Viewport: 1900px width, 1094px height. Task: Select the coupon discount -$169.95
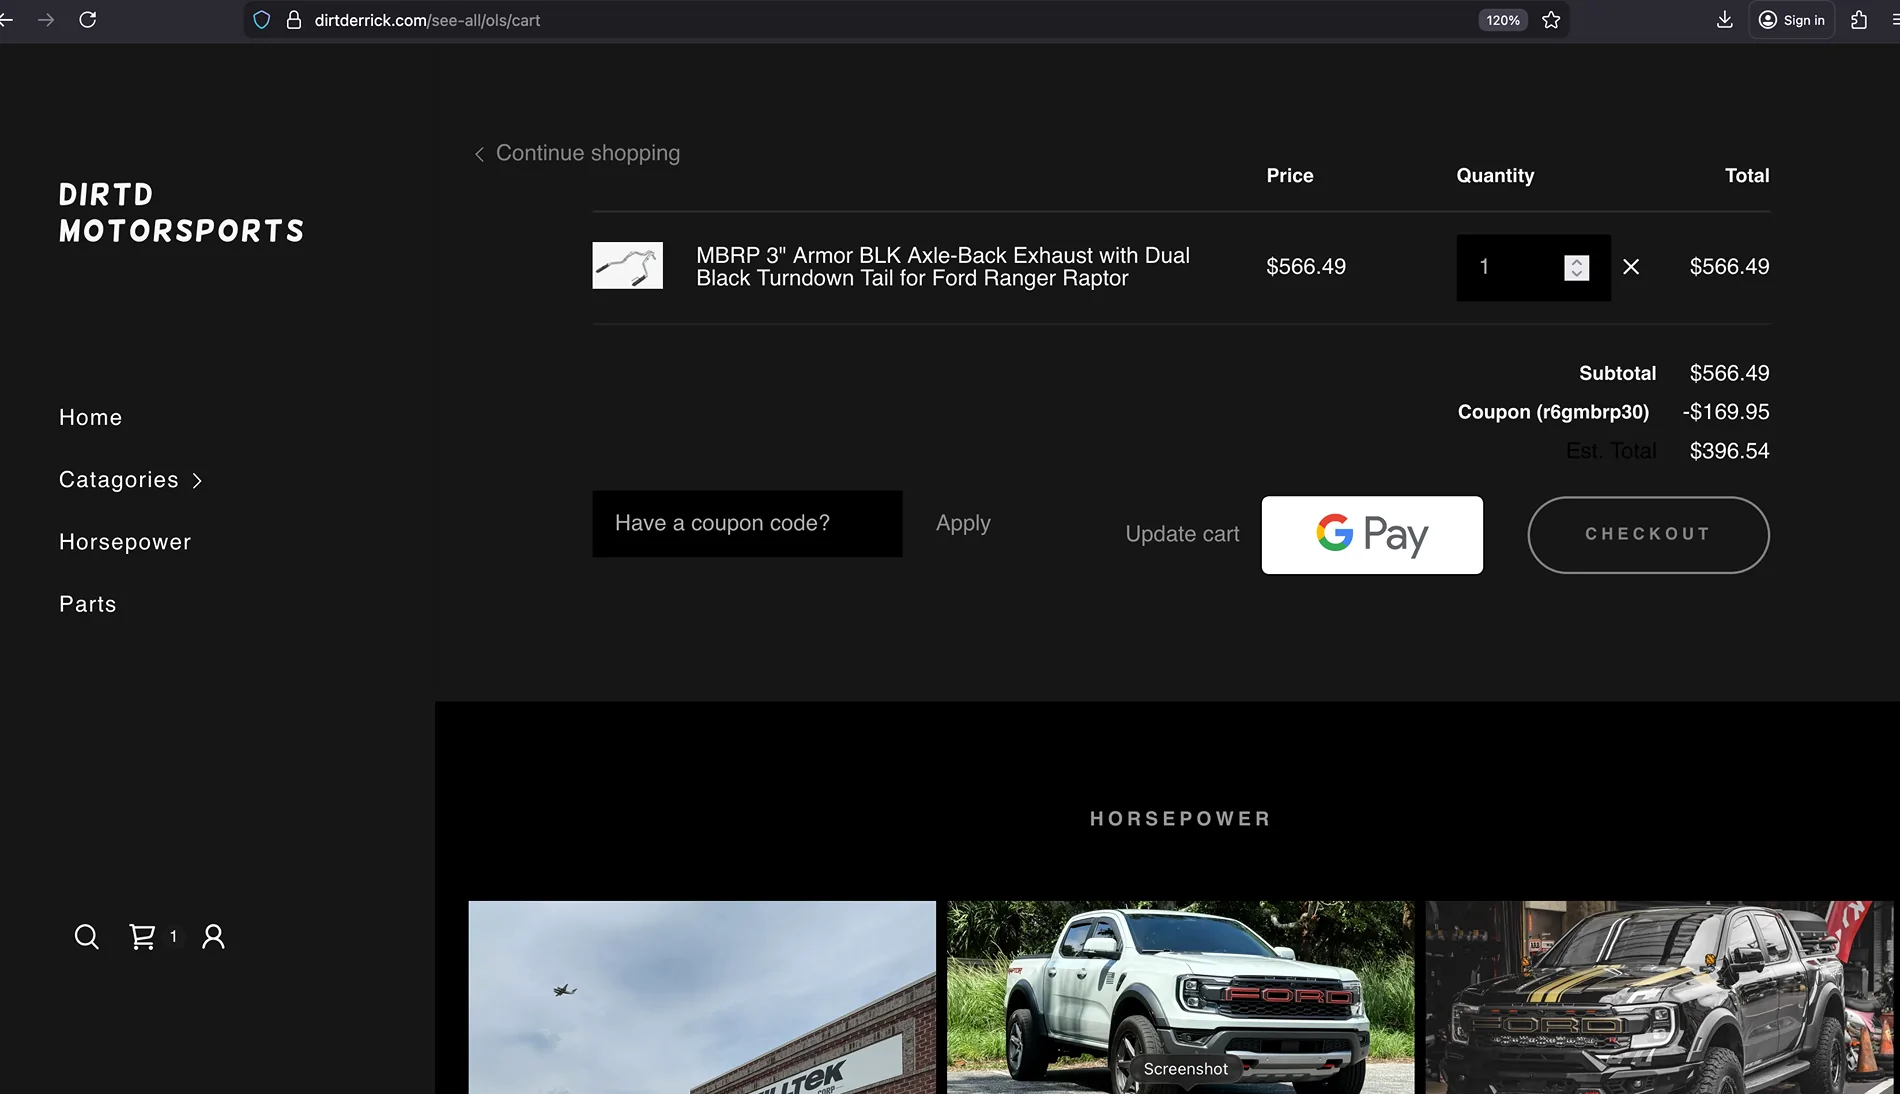1726,412
